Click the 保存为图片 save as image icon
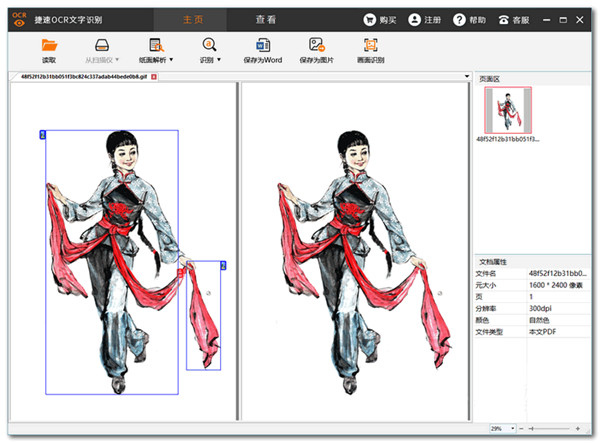Image resolution: width=600 pixels, height=443 pixels. (x=316, y=45)
